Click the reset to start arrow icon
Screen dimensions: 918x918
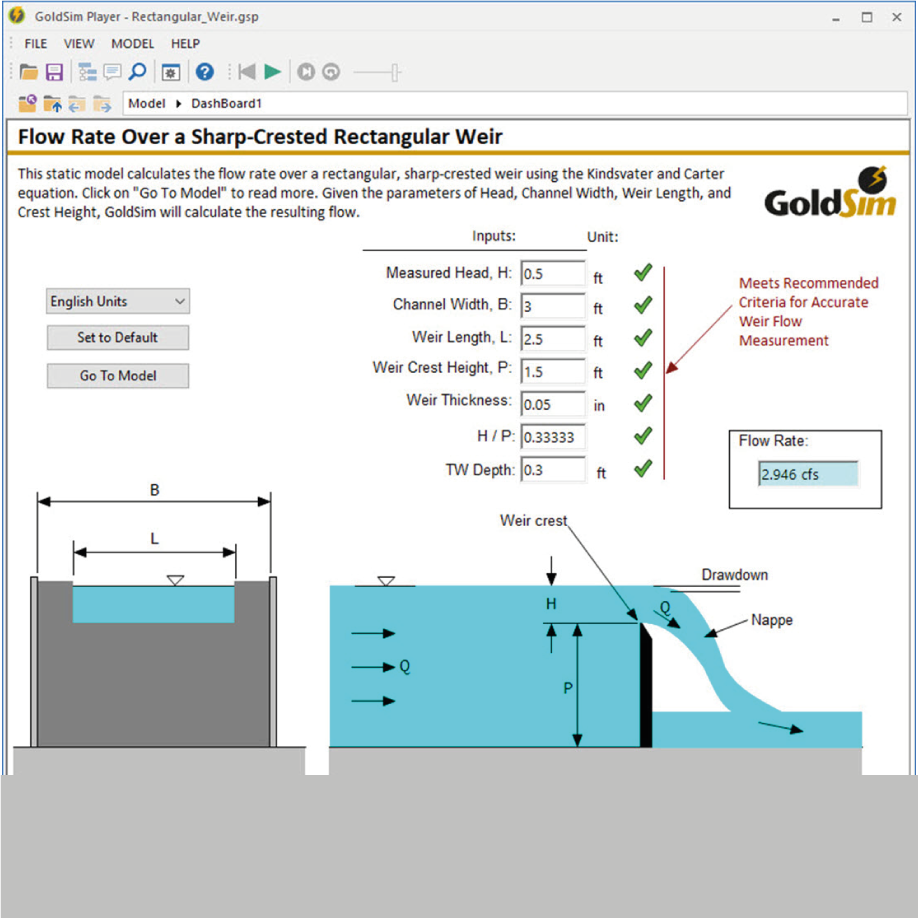click(247, 72)
